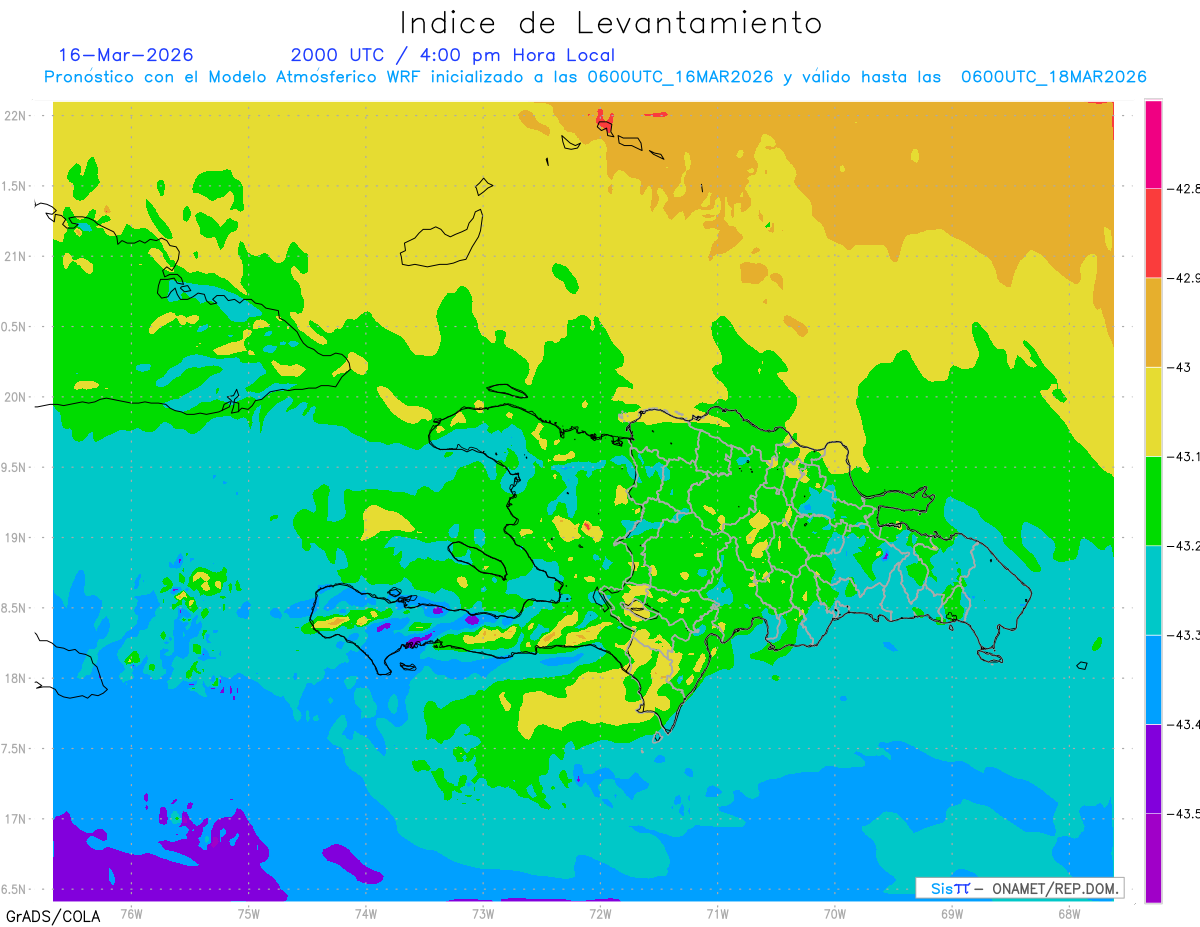
Task: Click the "0600UTC_16MAR2026" initialization time text
Action: (680, 77)
